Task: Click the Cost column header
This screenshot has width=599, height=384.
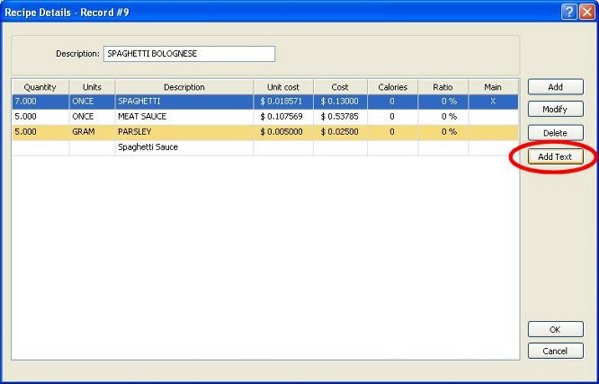Action: tap(340, 87)
